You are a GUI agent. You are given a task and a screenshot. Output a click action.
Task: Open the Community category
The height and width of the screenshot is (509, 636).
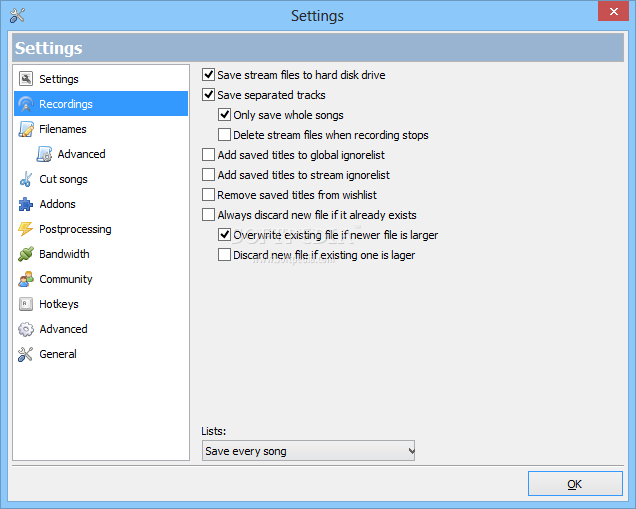(x=101, y=279)
